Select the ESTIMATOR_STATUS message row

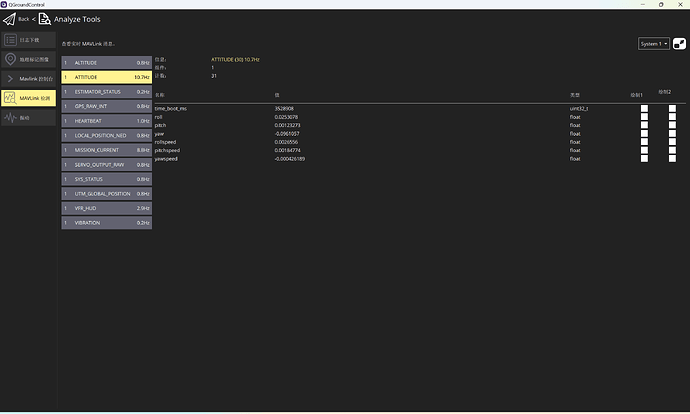tap(106, 92)
